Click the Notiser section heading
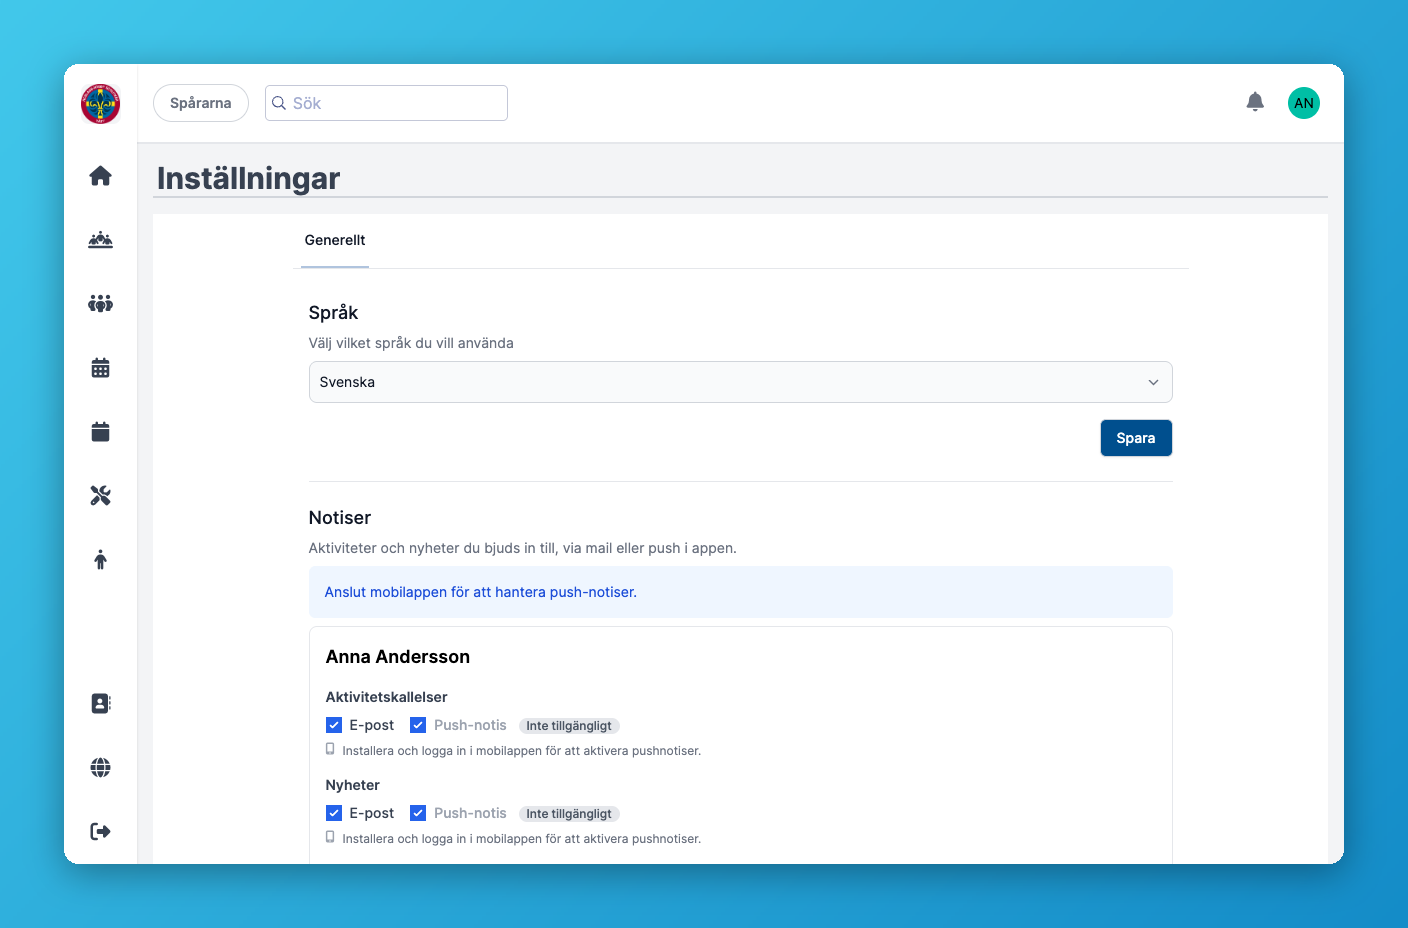 tap(340, 518)
